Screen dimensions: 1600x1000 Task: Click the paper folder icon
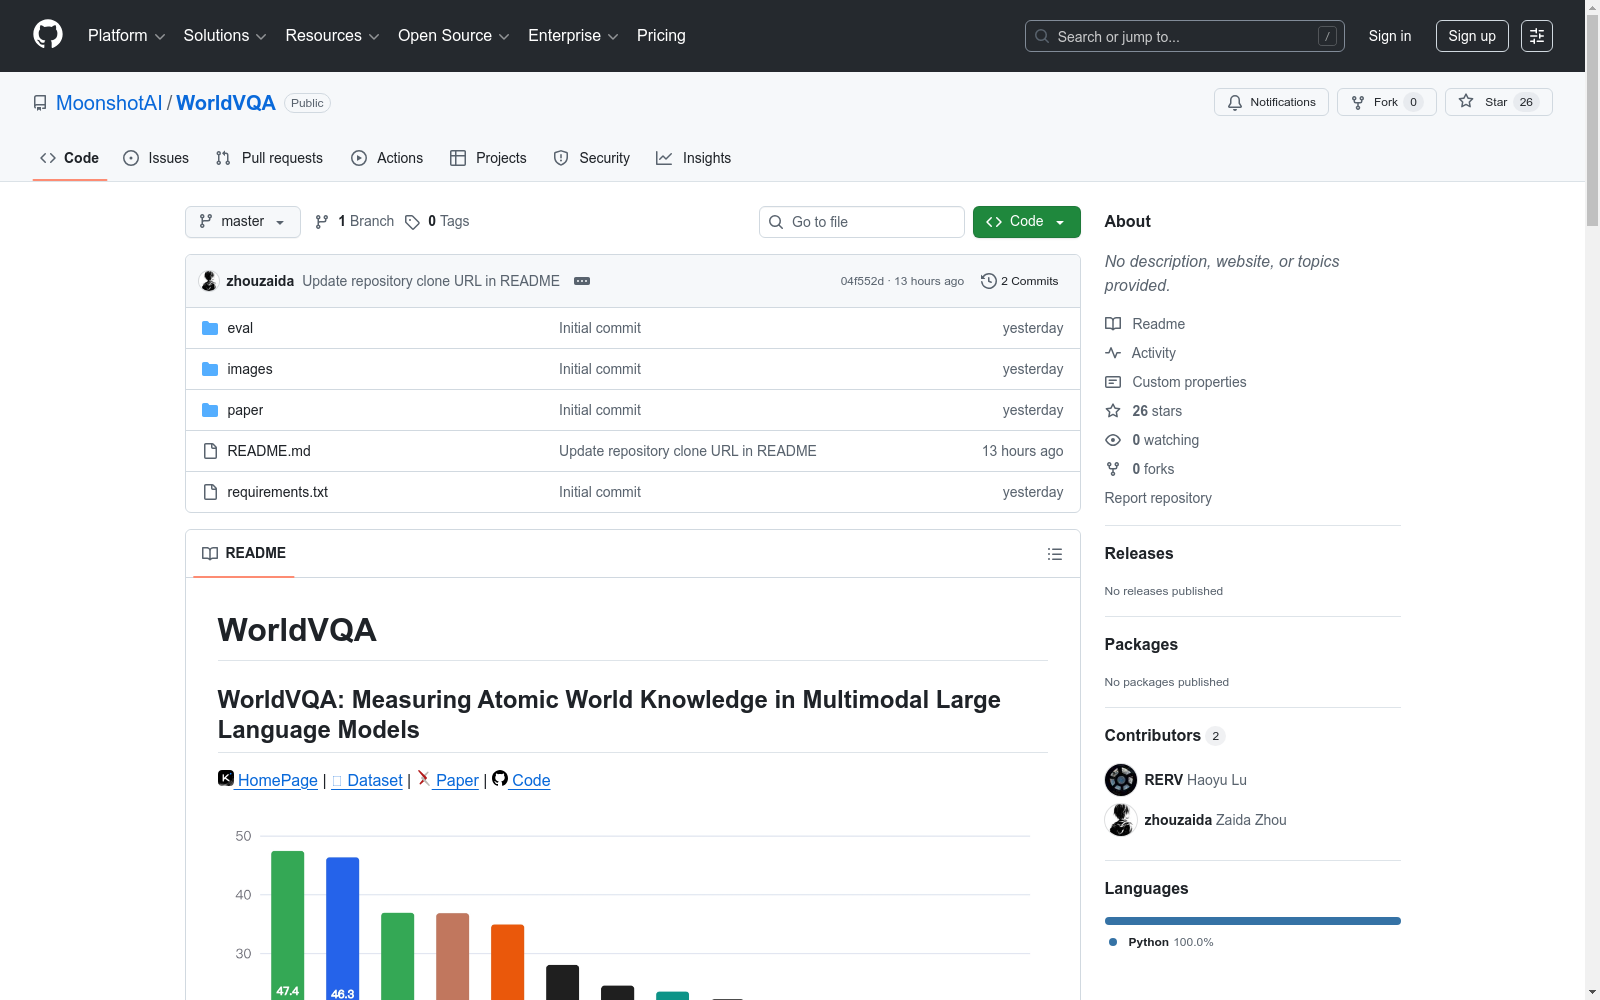(210, 410)
